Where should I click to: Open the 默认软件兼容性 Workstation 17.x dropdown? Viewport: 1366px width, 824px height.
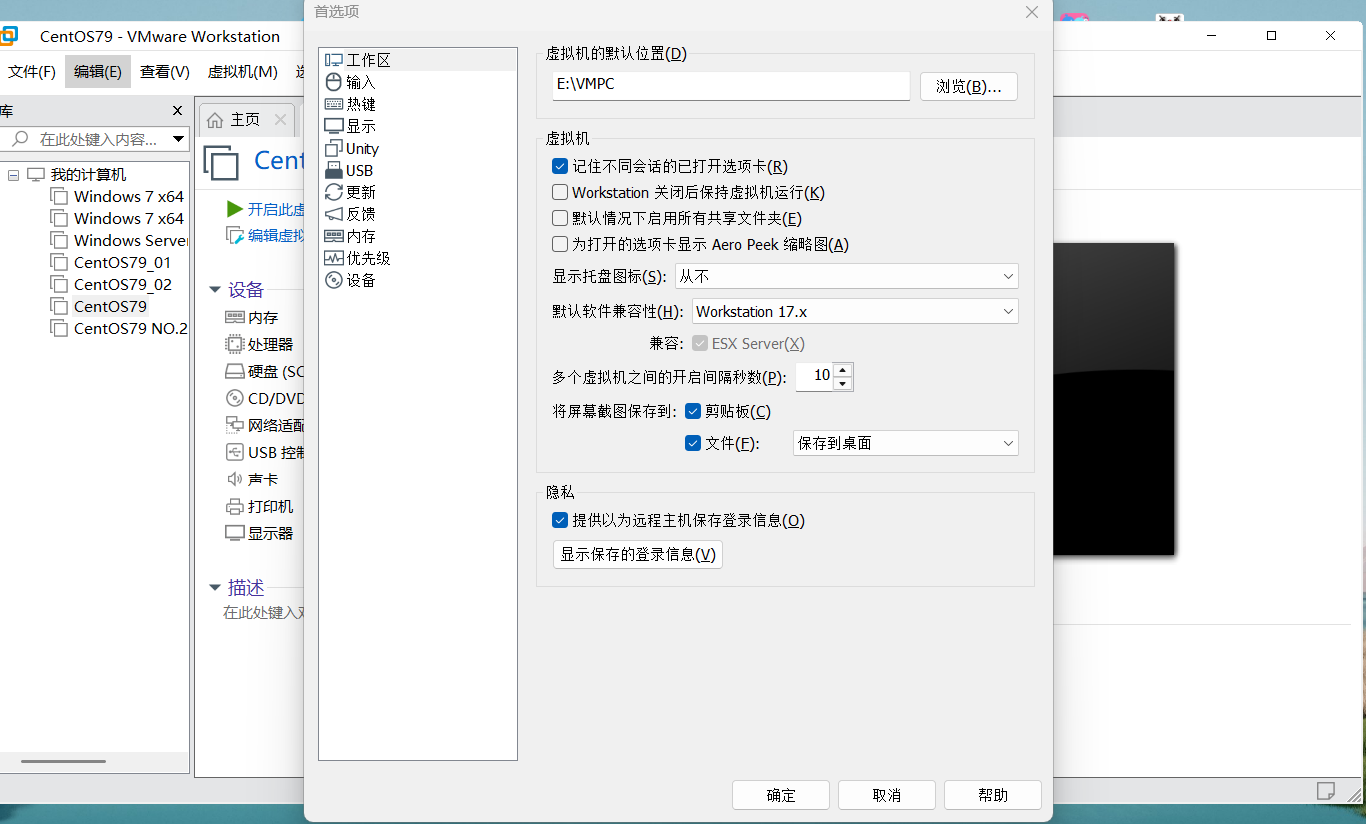[x=855, y=311]
